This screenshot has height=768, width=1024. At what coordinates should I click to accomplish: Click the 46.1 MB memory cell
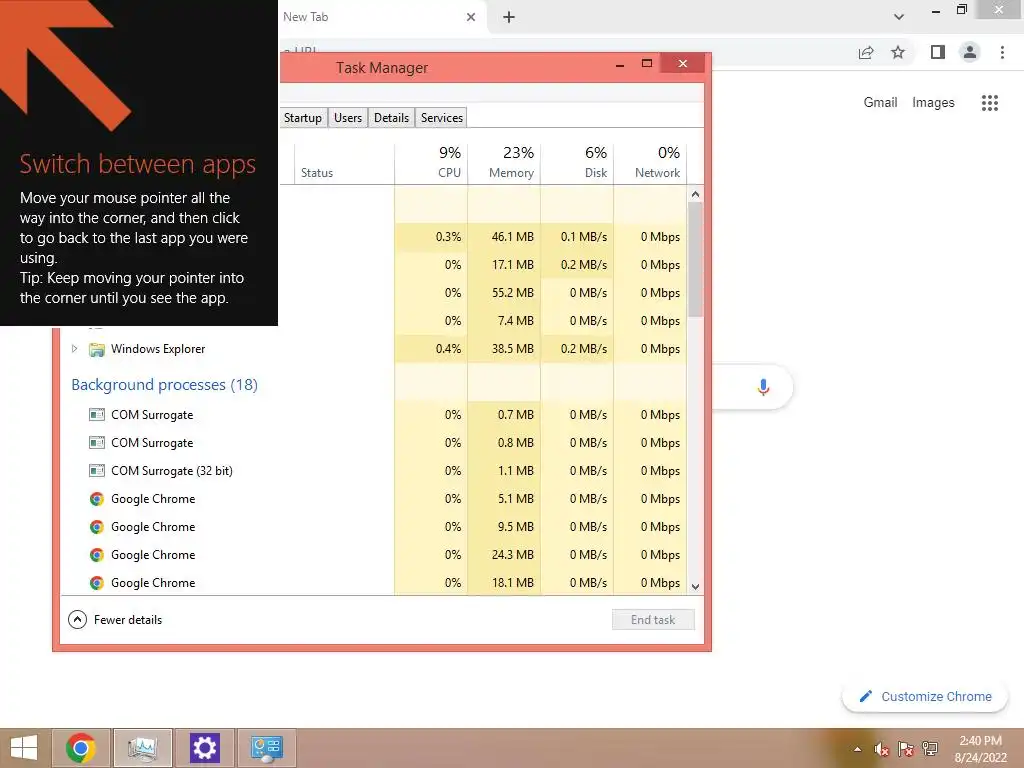[504, 236]
